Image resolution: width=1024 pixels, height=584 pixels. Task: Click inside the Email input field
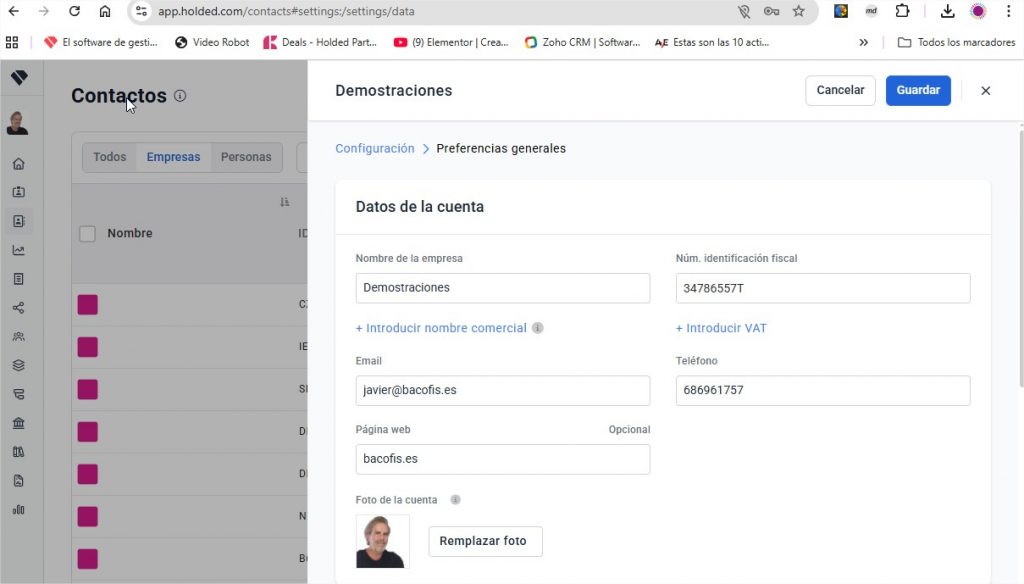pyautogui.click(x=502, y=389)
